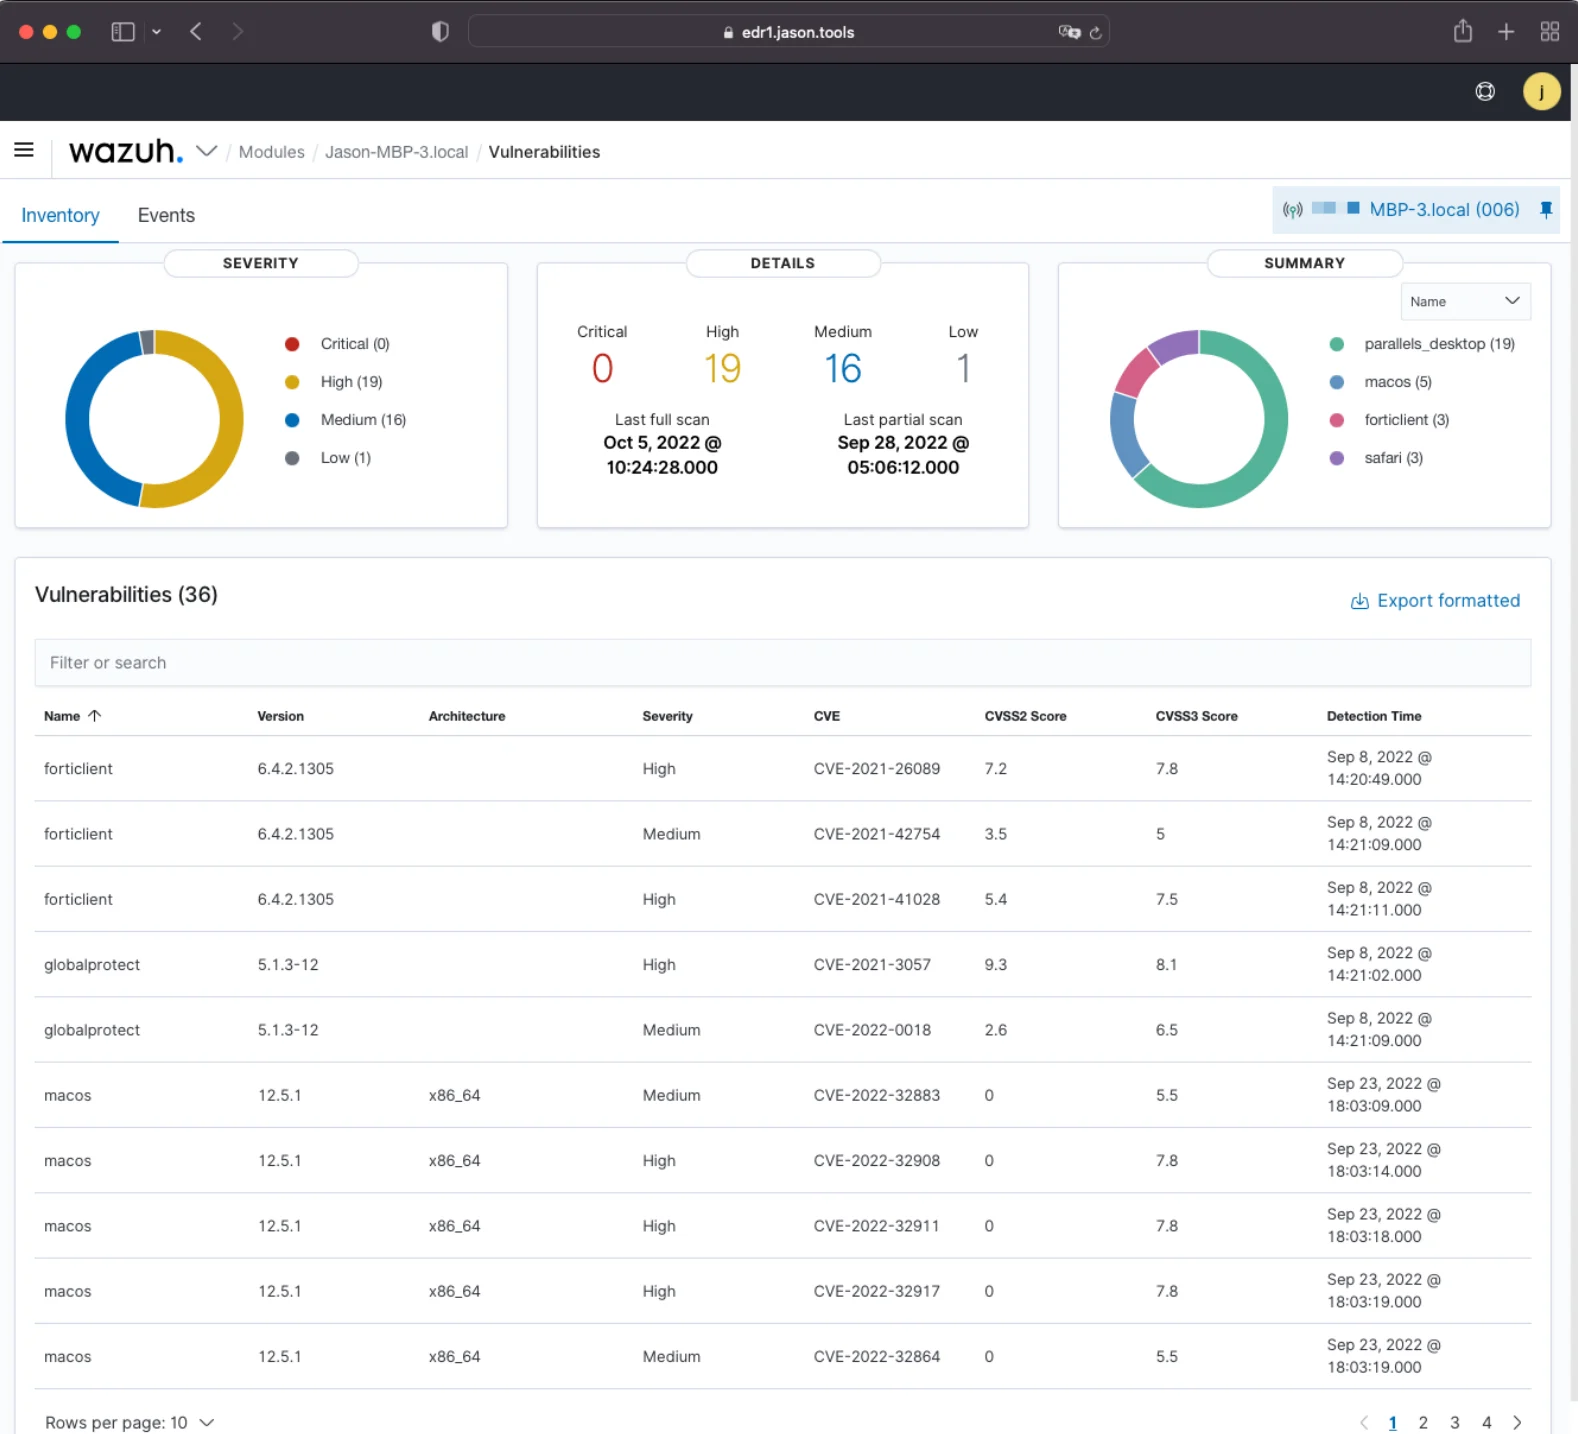Open the Jason-MBP-3.local breadcrumb
This screenshot has height=1434, width=1578.
pyautogui.click(x=397, y=152)
